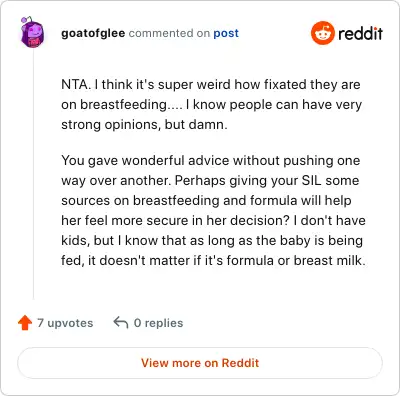Click the word "SIL" in the comment

coord(312,181)
